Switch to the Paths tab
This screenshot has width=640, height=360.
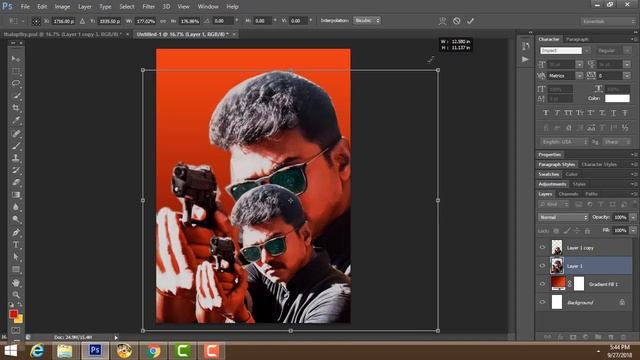[x=591, y=194]
